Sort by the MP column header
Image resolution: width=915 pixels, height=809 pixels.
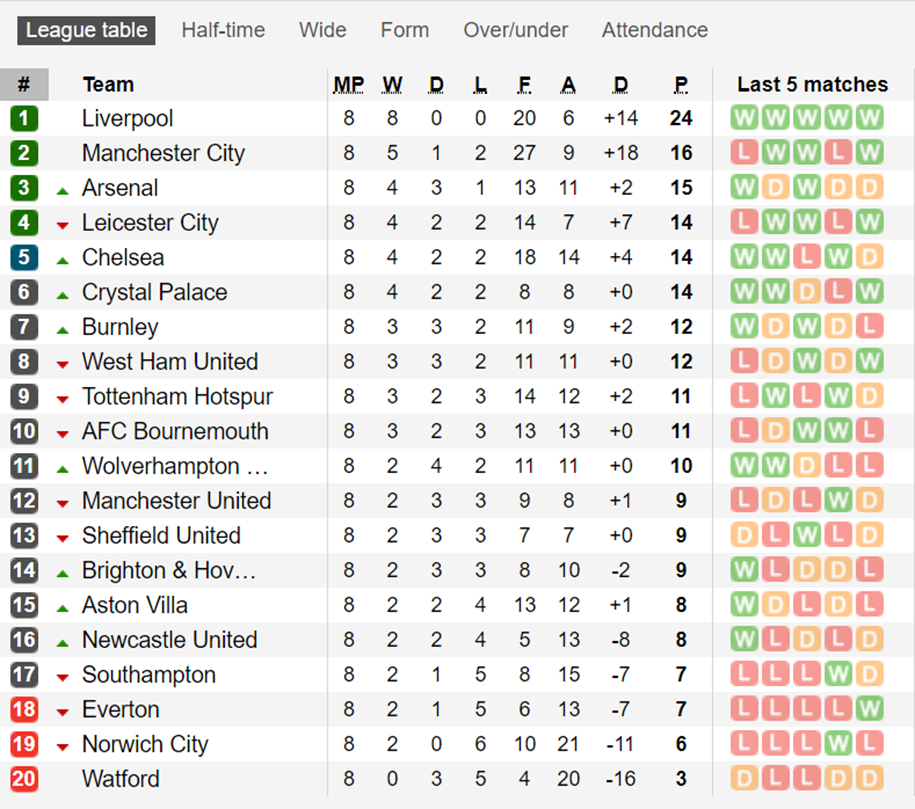pyautogui.click(x=348, y=85)
